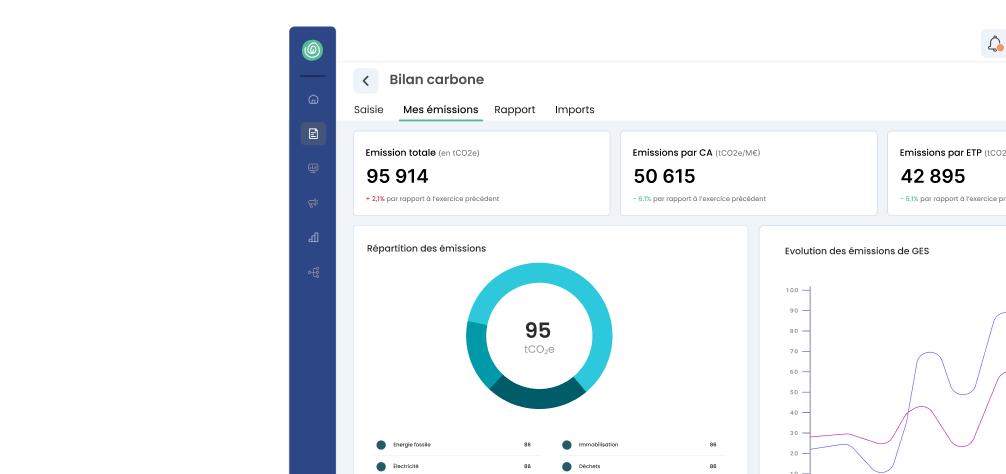Viewport: 1006px width, 474px height.
Task: Click the megaphone announcements sidebar icon
Action: pos(313,203)
